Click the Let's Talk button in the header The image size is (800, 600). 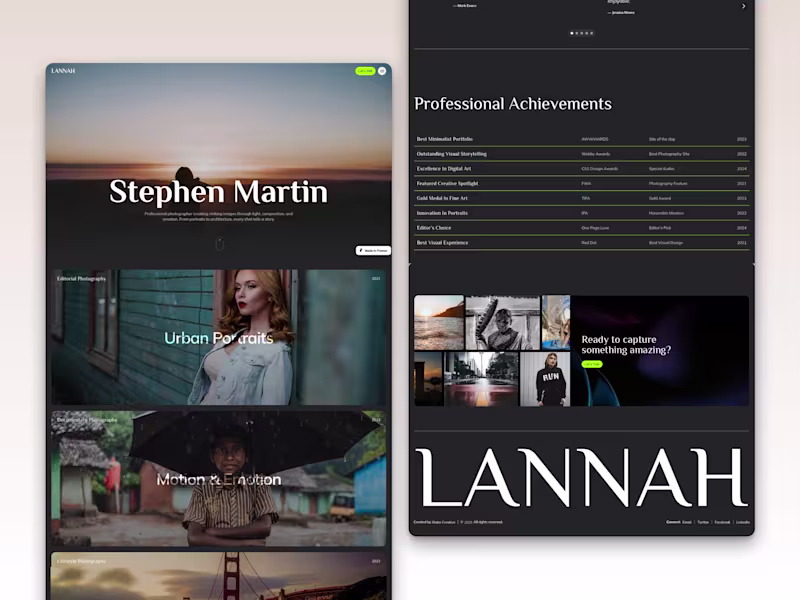[x=365, y=71]
